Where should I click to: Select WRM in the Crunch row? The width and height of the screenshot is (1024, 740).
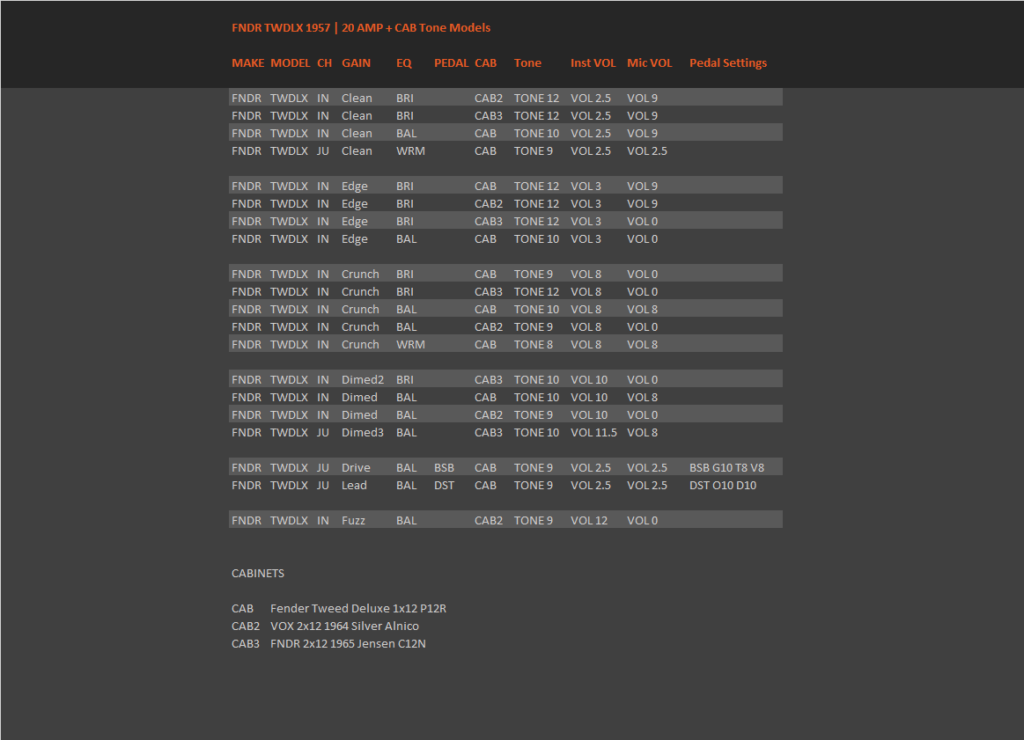[x=410, y=344]
